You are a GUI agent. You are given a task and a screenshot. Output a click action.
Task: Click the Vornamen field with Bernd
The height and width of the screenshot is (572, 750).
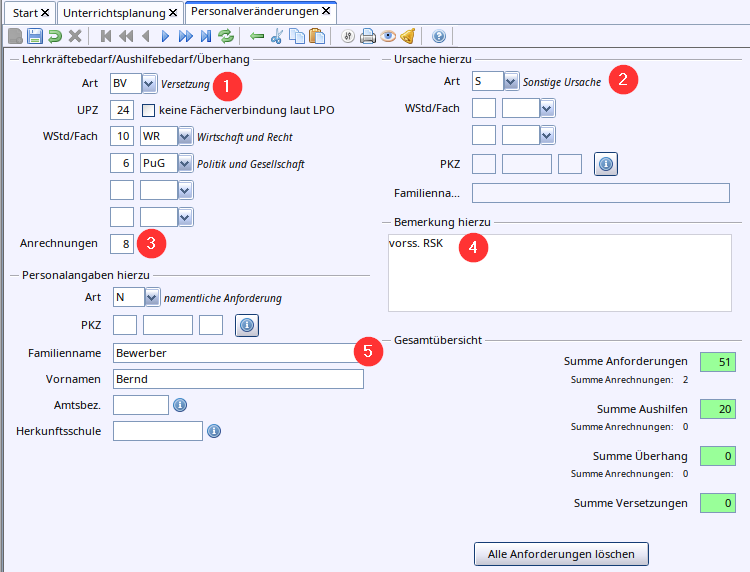pos(238,379)
